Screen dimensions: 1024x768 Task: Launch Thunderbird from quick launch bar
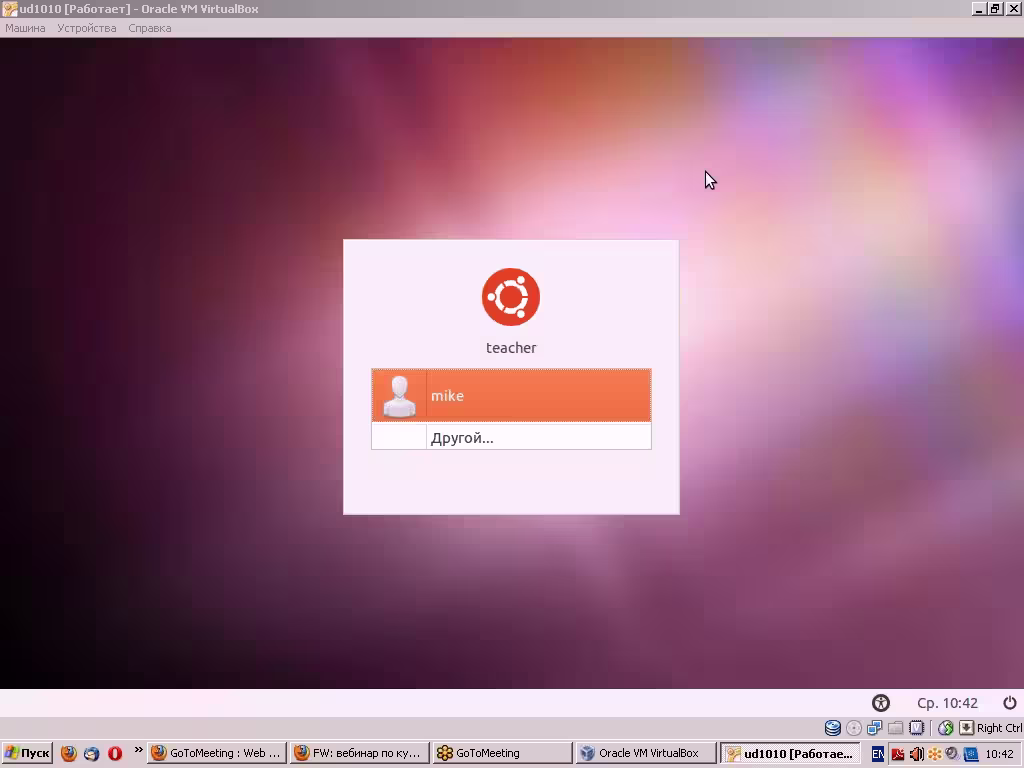tap(91, 753)
